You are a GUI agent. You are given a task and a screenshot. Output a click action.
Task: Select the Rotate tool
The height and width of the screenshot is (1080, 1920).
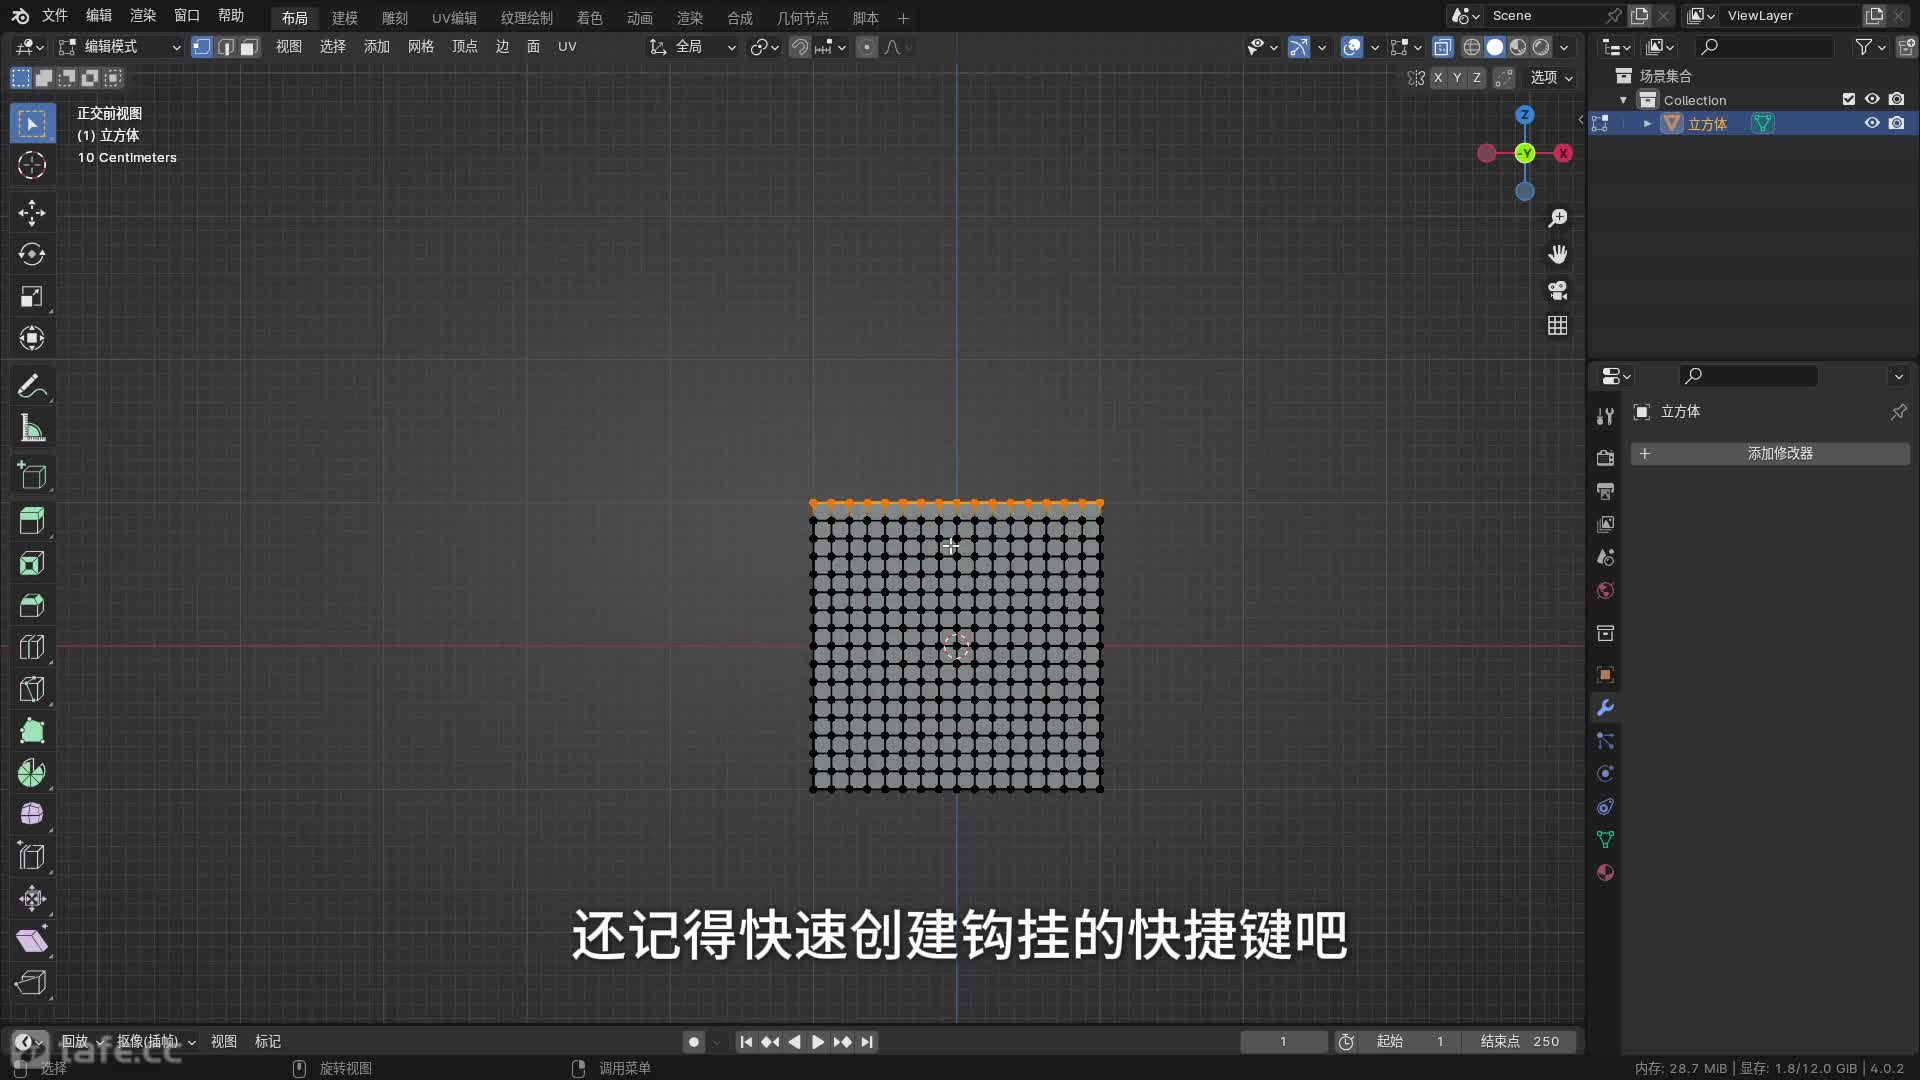32,254
